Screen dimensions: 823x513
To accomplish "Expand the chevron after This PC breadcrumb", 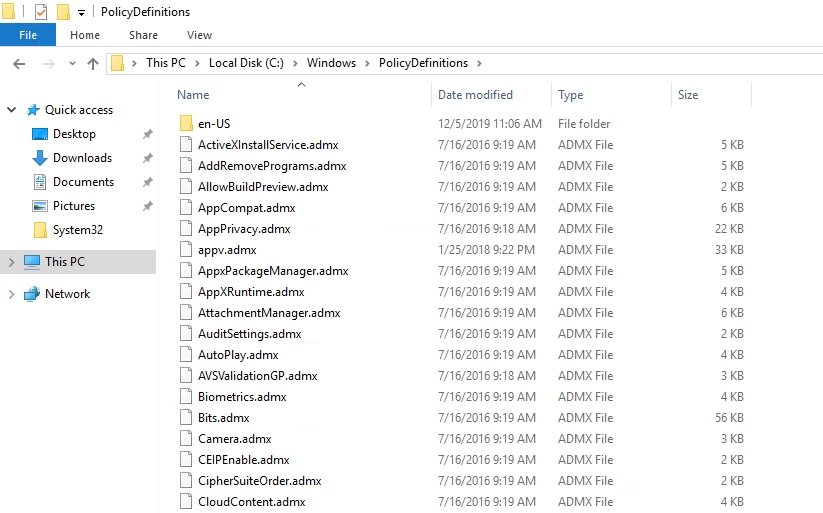I will [x=197, y=63].
